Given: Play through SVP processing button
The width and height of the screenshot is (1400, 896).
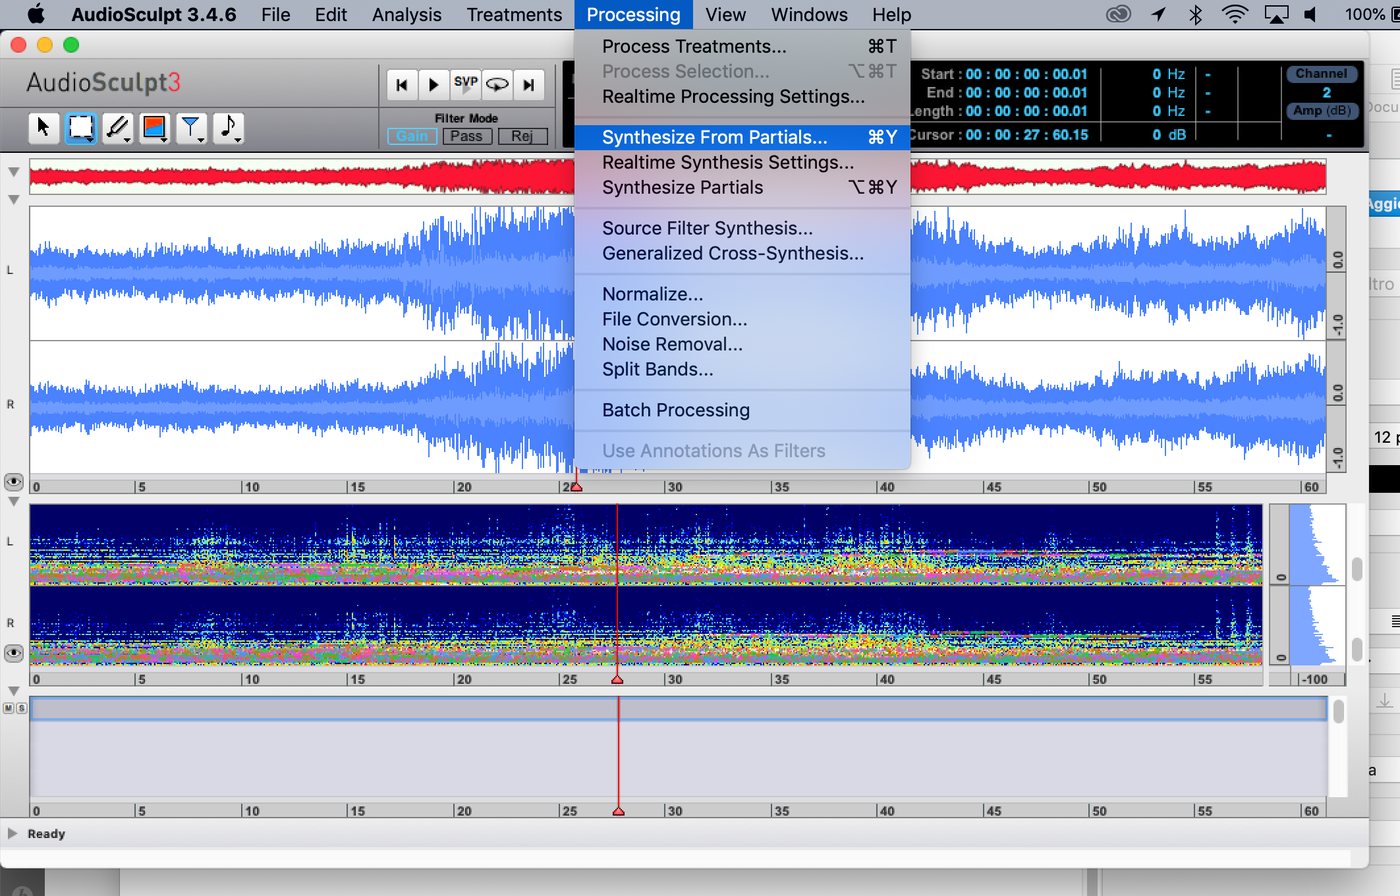Looking at the screenshot, I should tap(465, 85).
